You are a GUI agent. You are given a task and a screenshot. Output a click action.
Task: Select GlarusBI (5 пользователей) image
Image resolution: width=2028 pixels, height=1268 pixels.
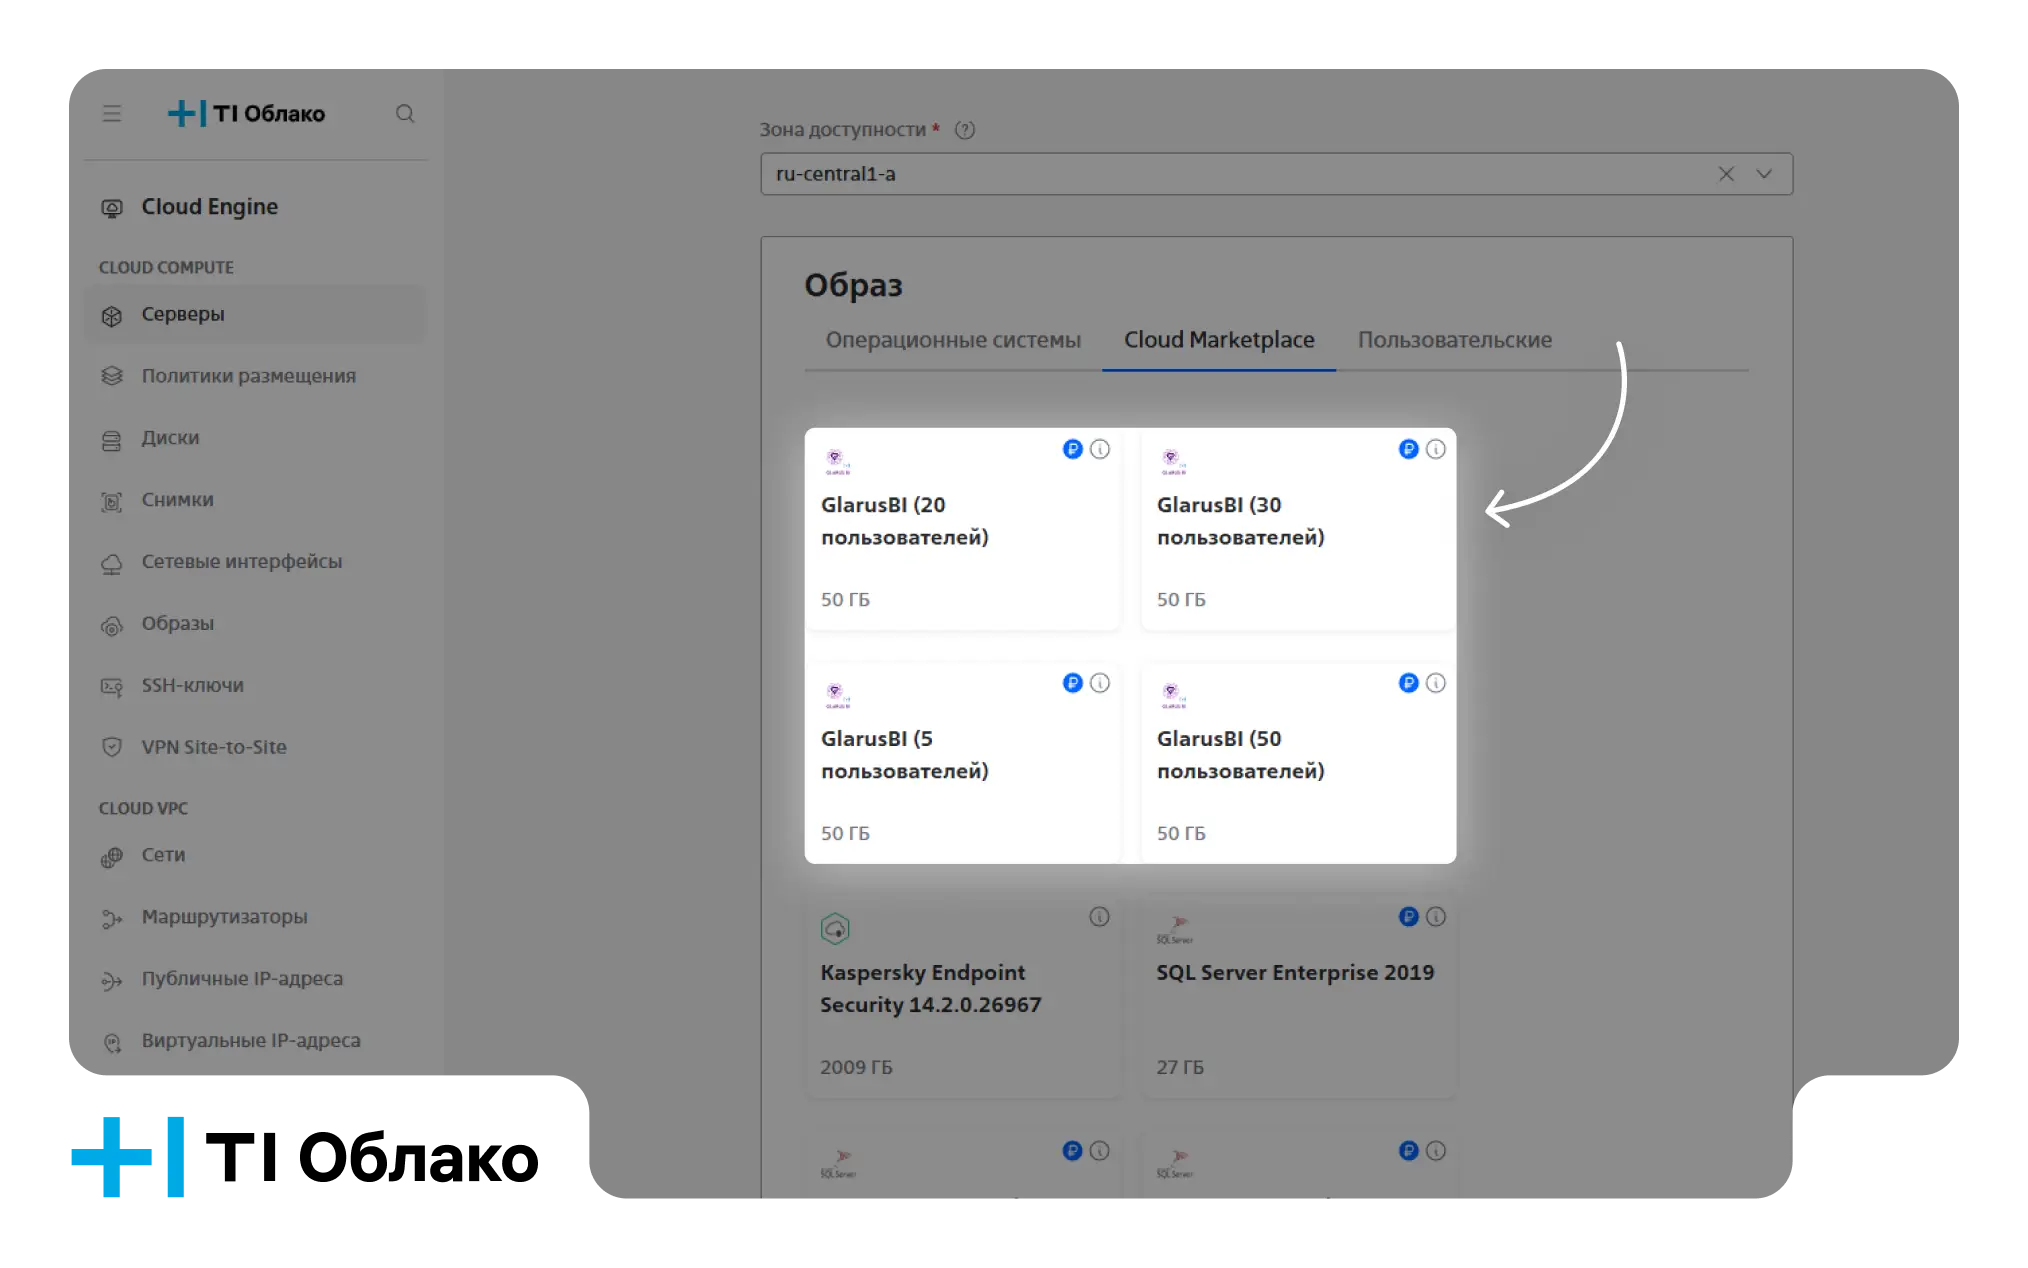pyautogui.click(x=963, y=763)
